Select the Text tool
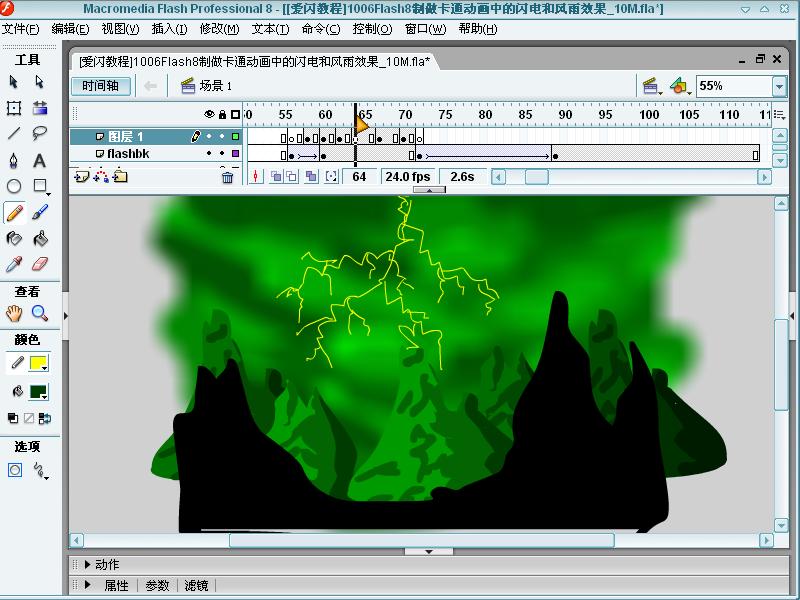This screenshot has width=800, height=600. (39, 161)
